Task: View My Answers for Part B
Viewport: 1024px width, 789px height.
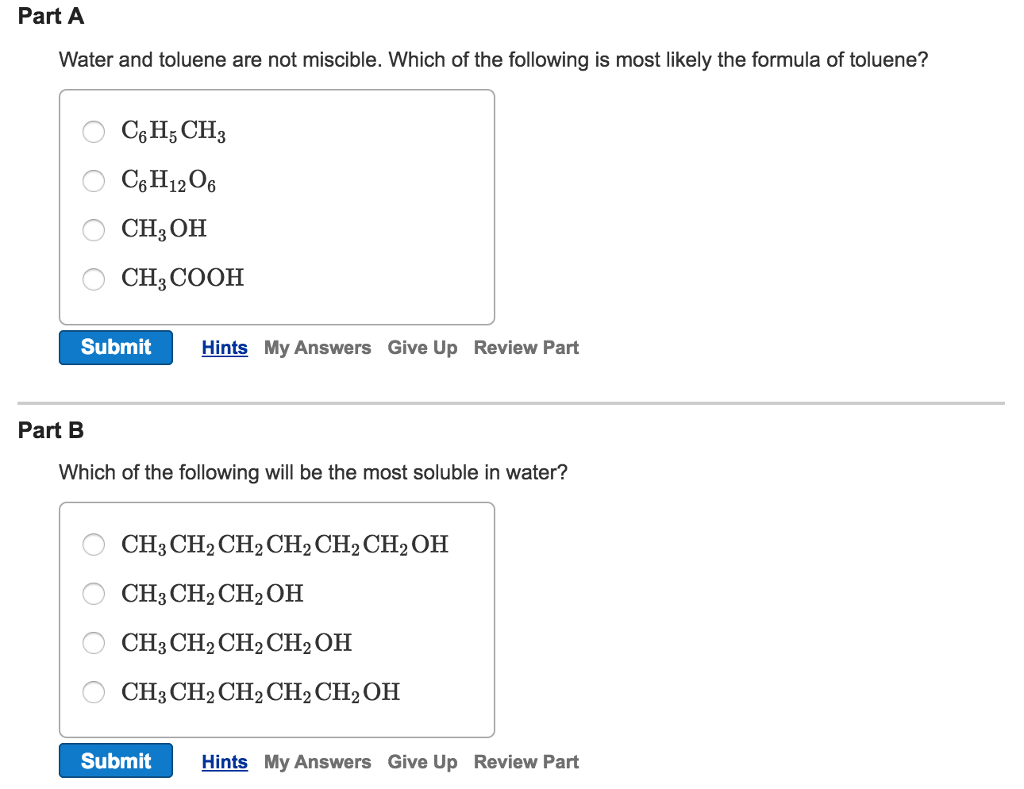Action: (x=317, y=761)
